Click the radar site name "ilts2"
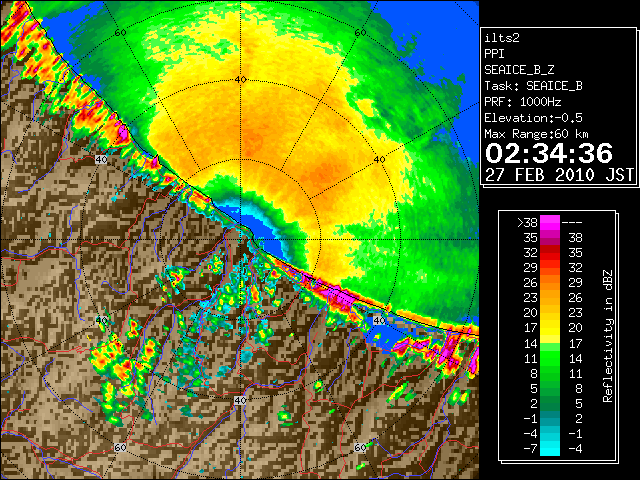The height and width of the screenshot is (480, 640). (x=502, y=38)
